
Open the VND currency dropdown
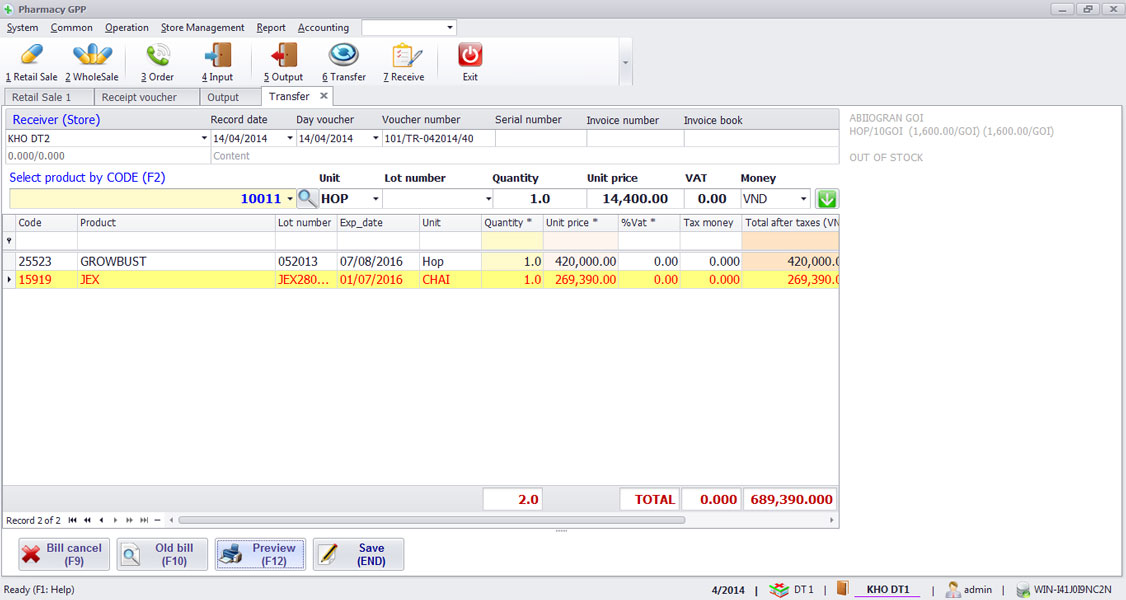click(803, 198)
